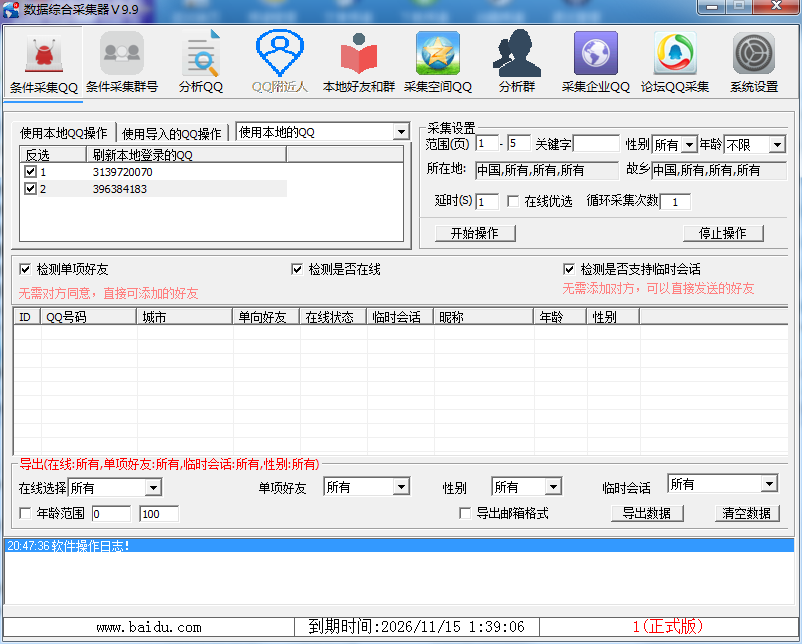Click the minimum age field showing 0
This screenshot has width=802, height=644.
click(111, 514)
